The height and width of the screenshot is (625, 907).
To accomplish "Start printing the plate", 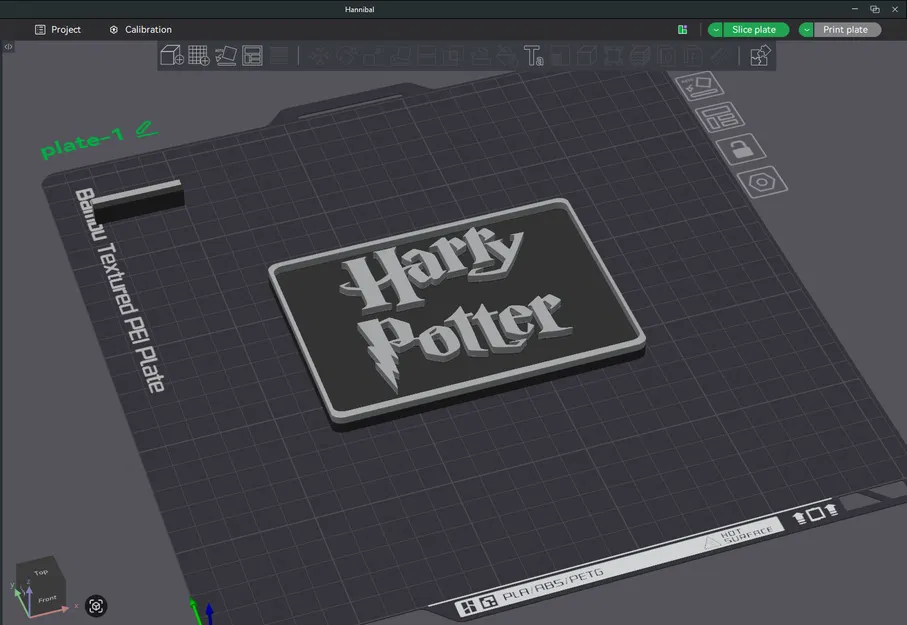I will click(x=845, y=29).
